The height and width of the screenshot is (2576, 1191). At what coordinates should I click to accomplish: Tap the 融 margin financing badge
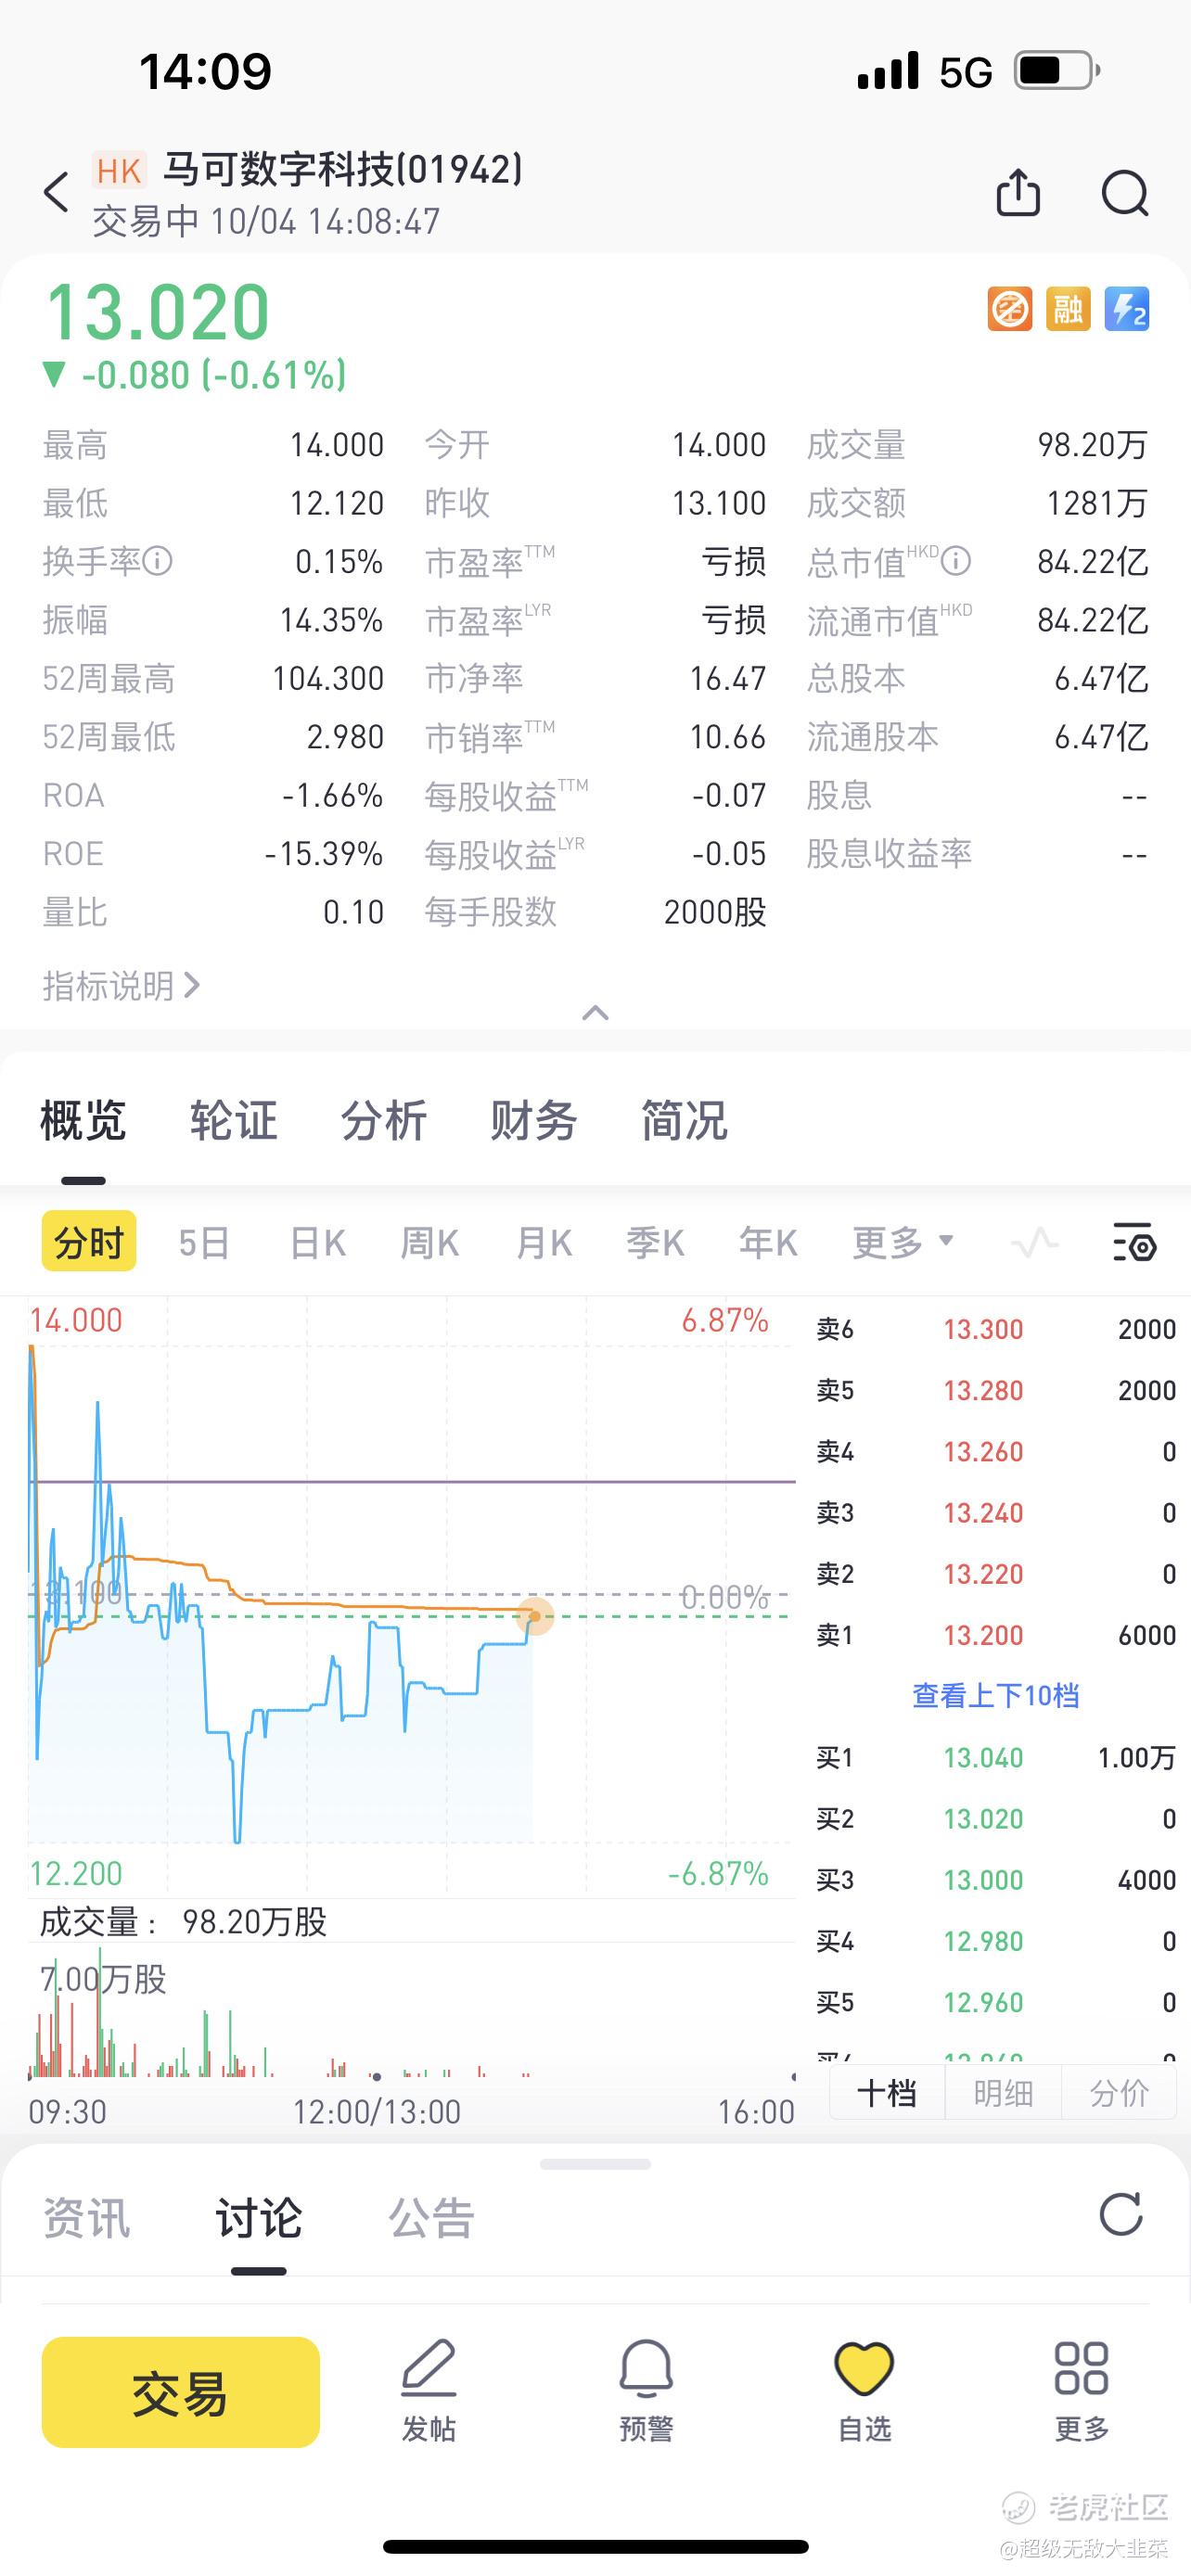tap(1068, 309)
